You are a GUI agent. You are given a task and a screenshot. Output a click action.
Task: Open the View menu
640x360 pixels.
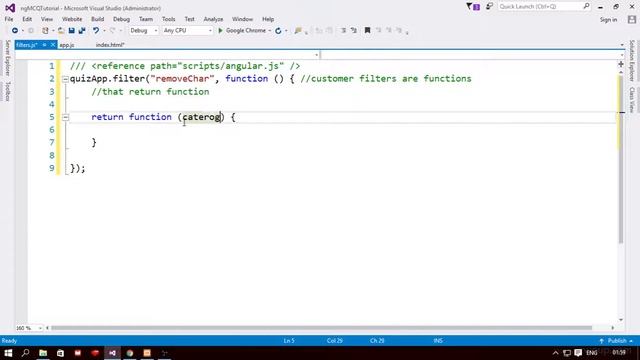47,19
